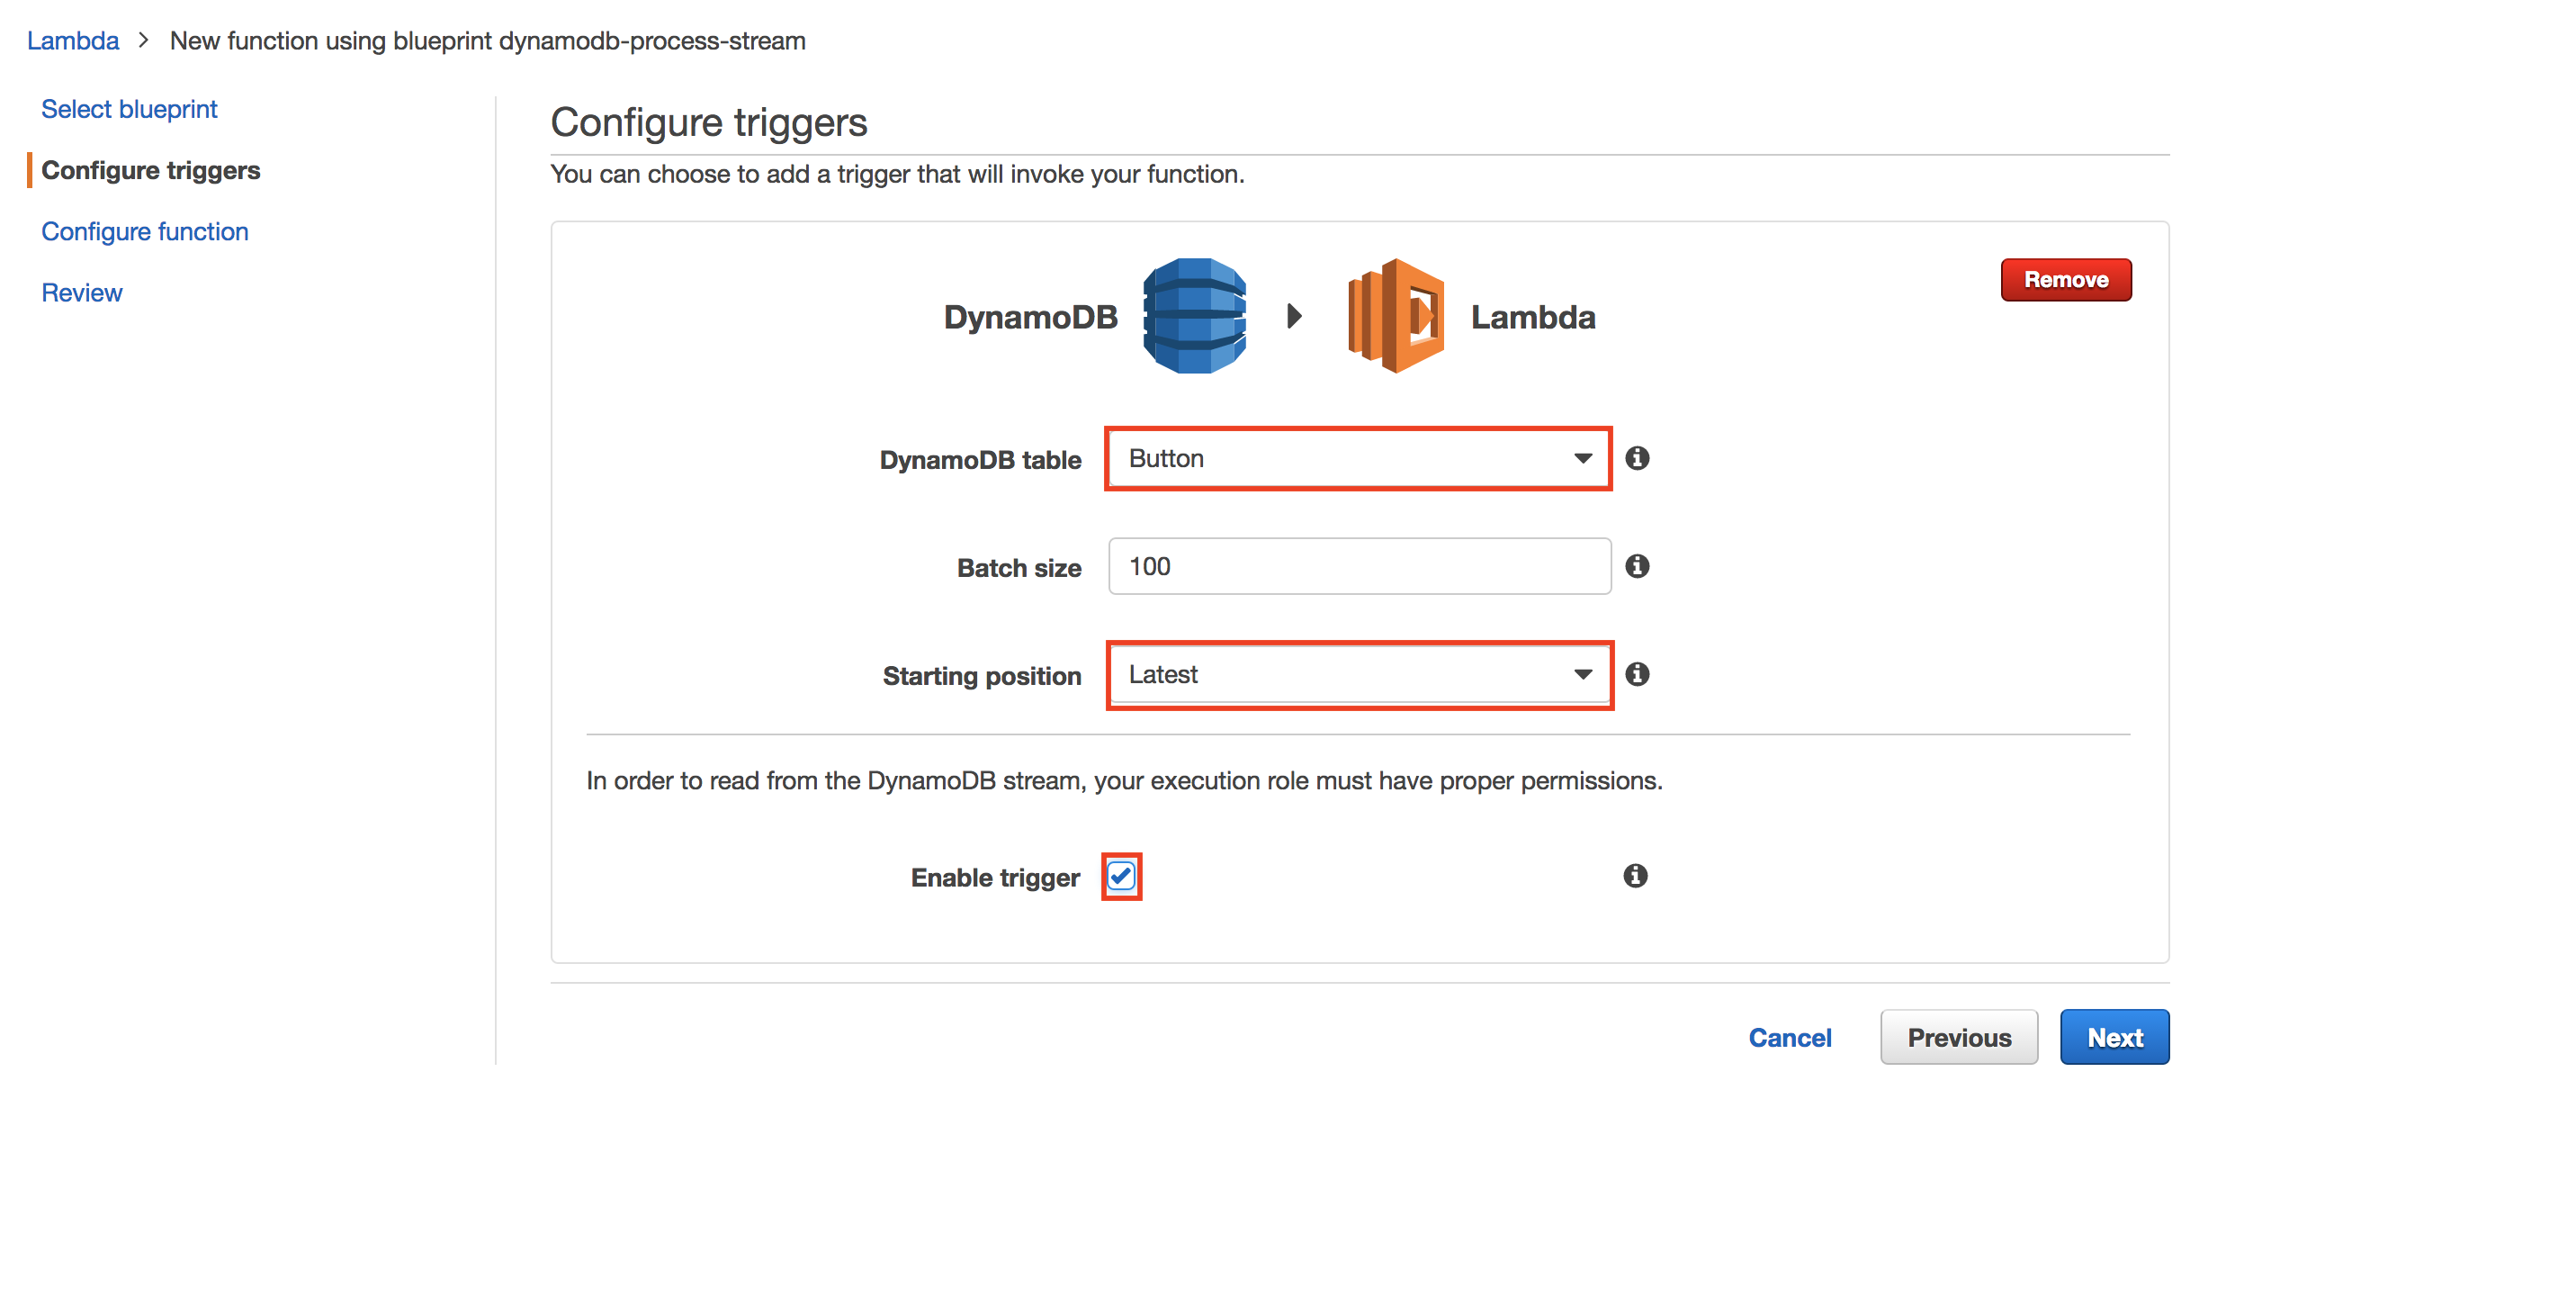Select Configure triggers step in sidebar
The image size is (2576, 1306).
(x=151, y=170)
